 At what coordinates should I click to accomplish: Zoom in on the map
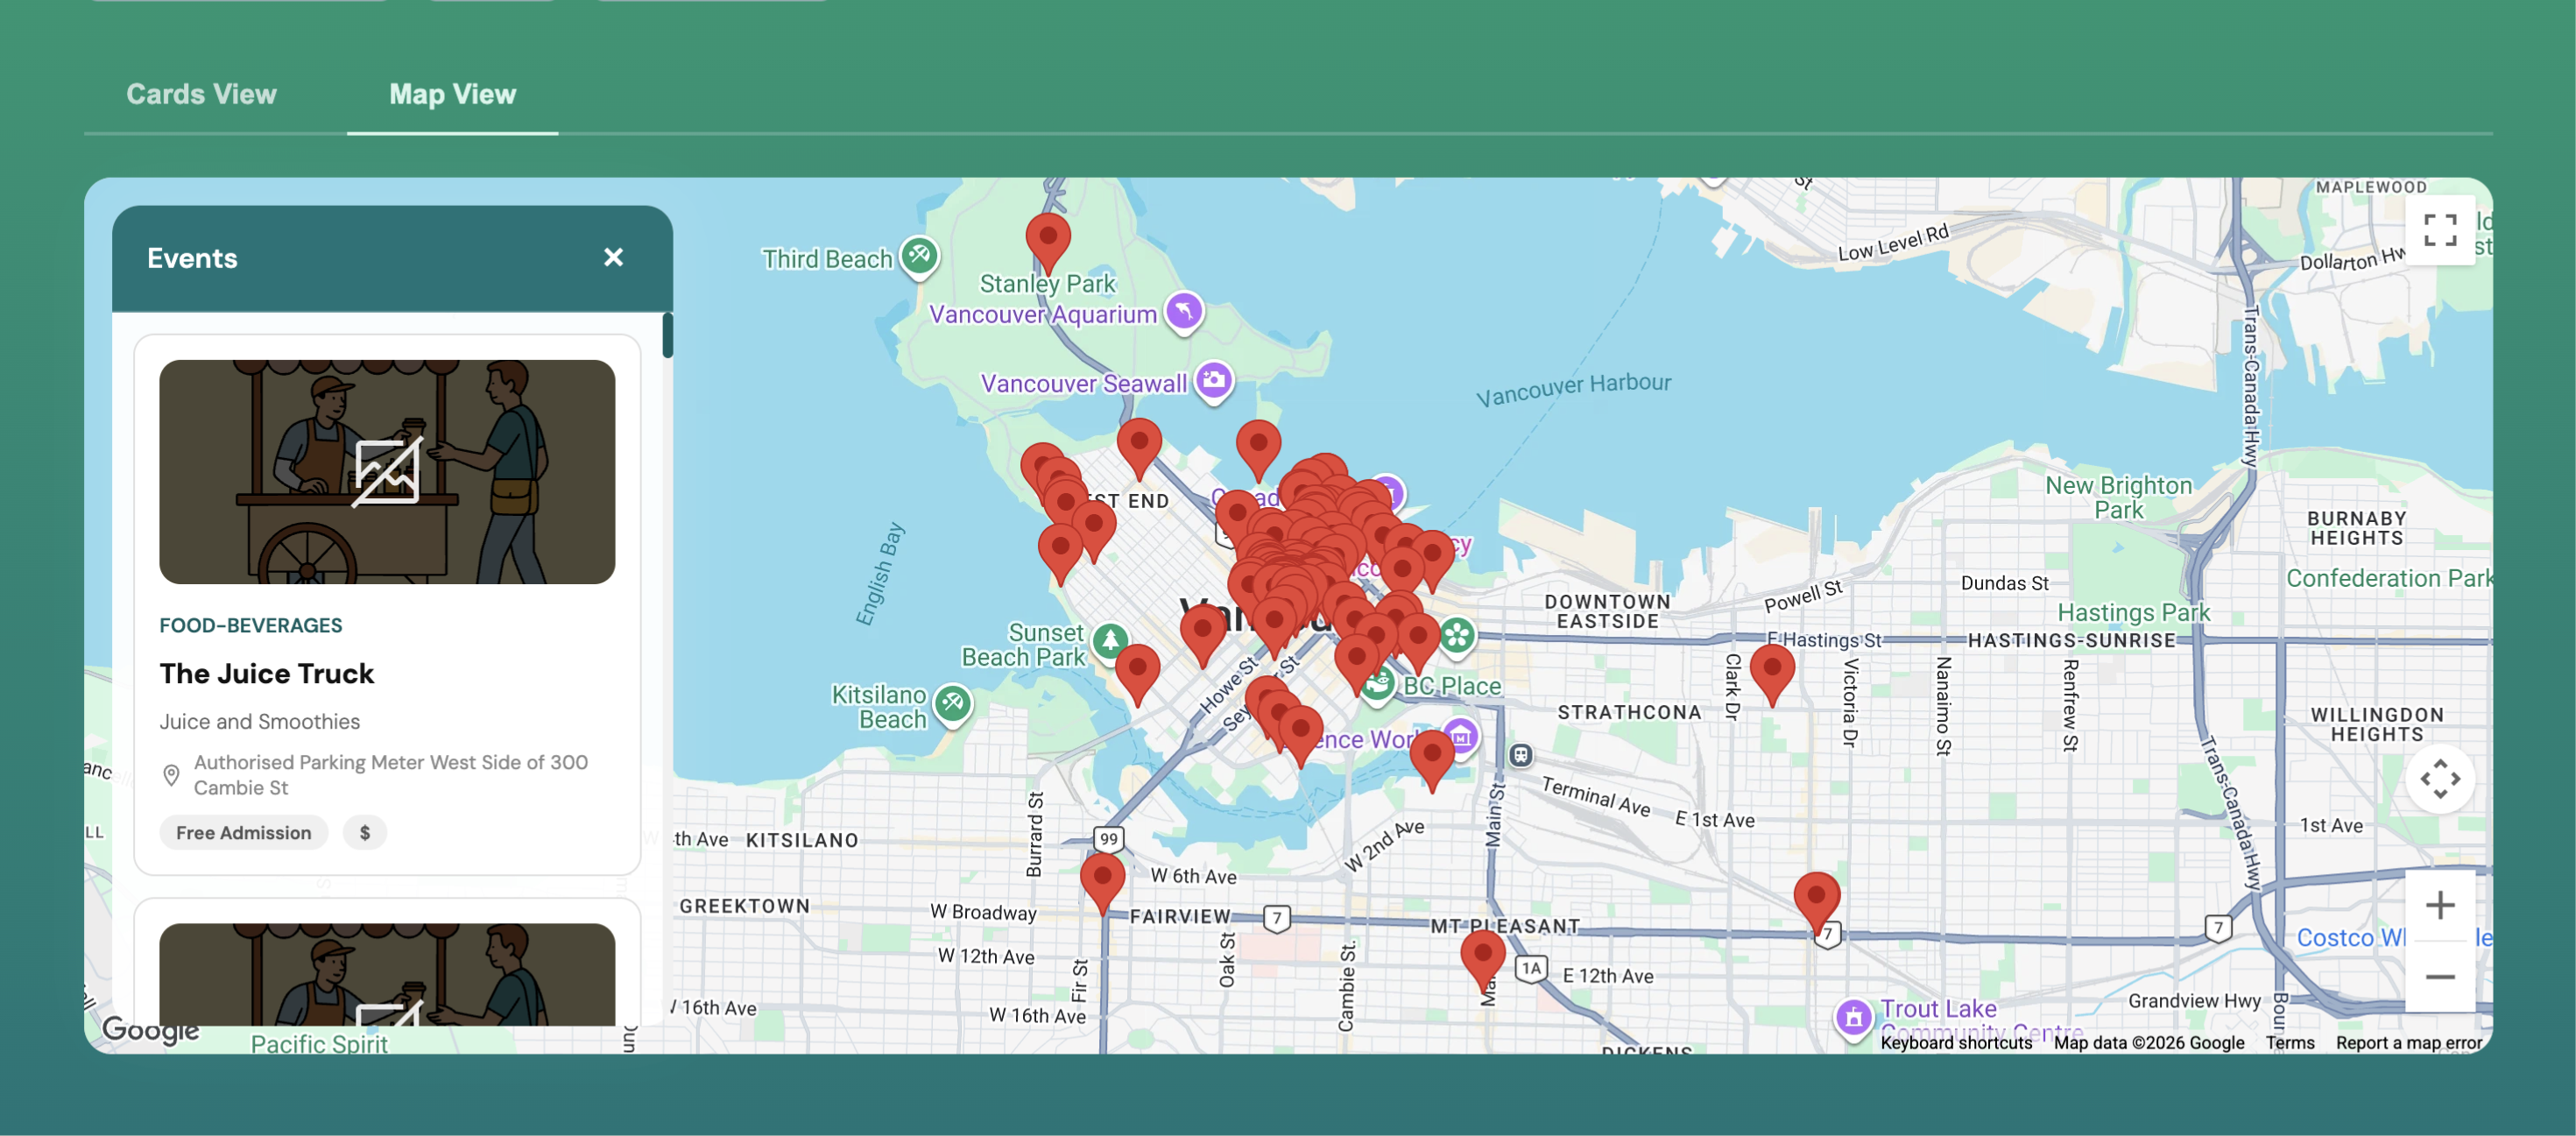pos(2440,905)
